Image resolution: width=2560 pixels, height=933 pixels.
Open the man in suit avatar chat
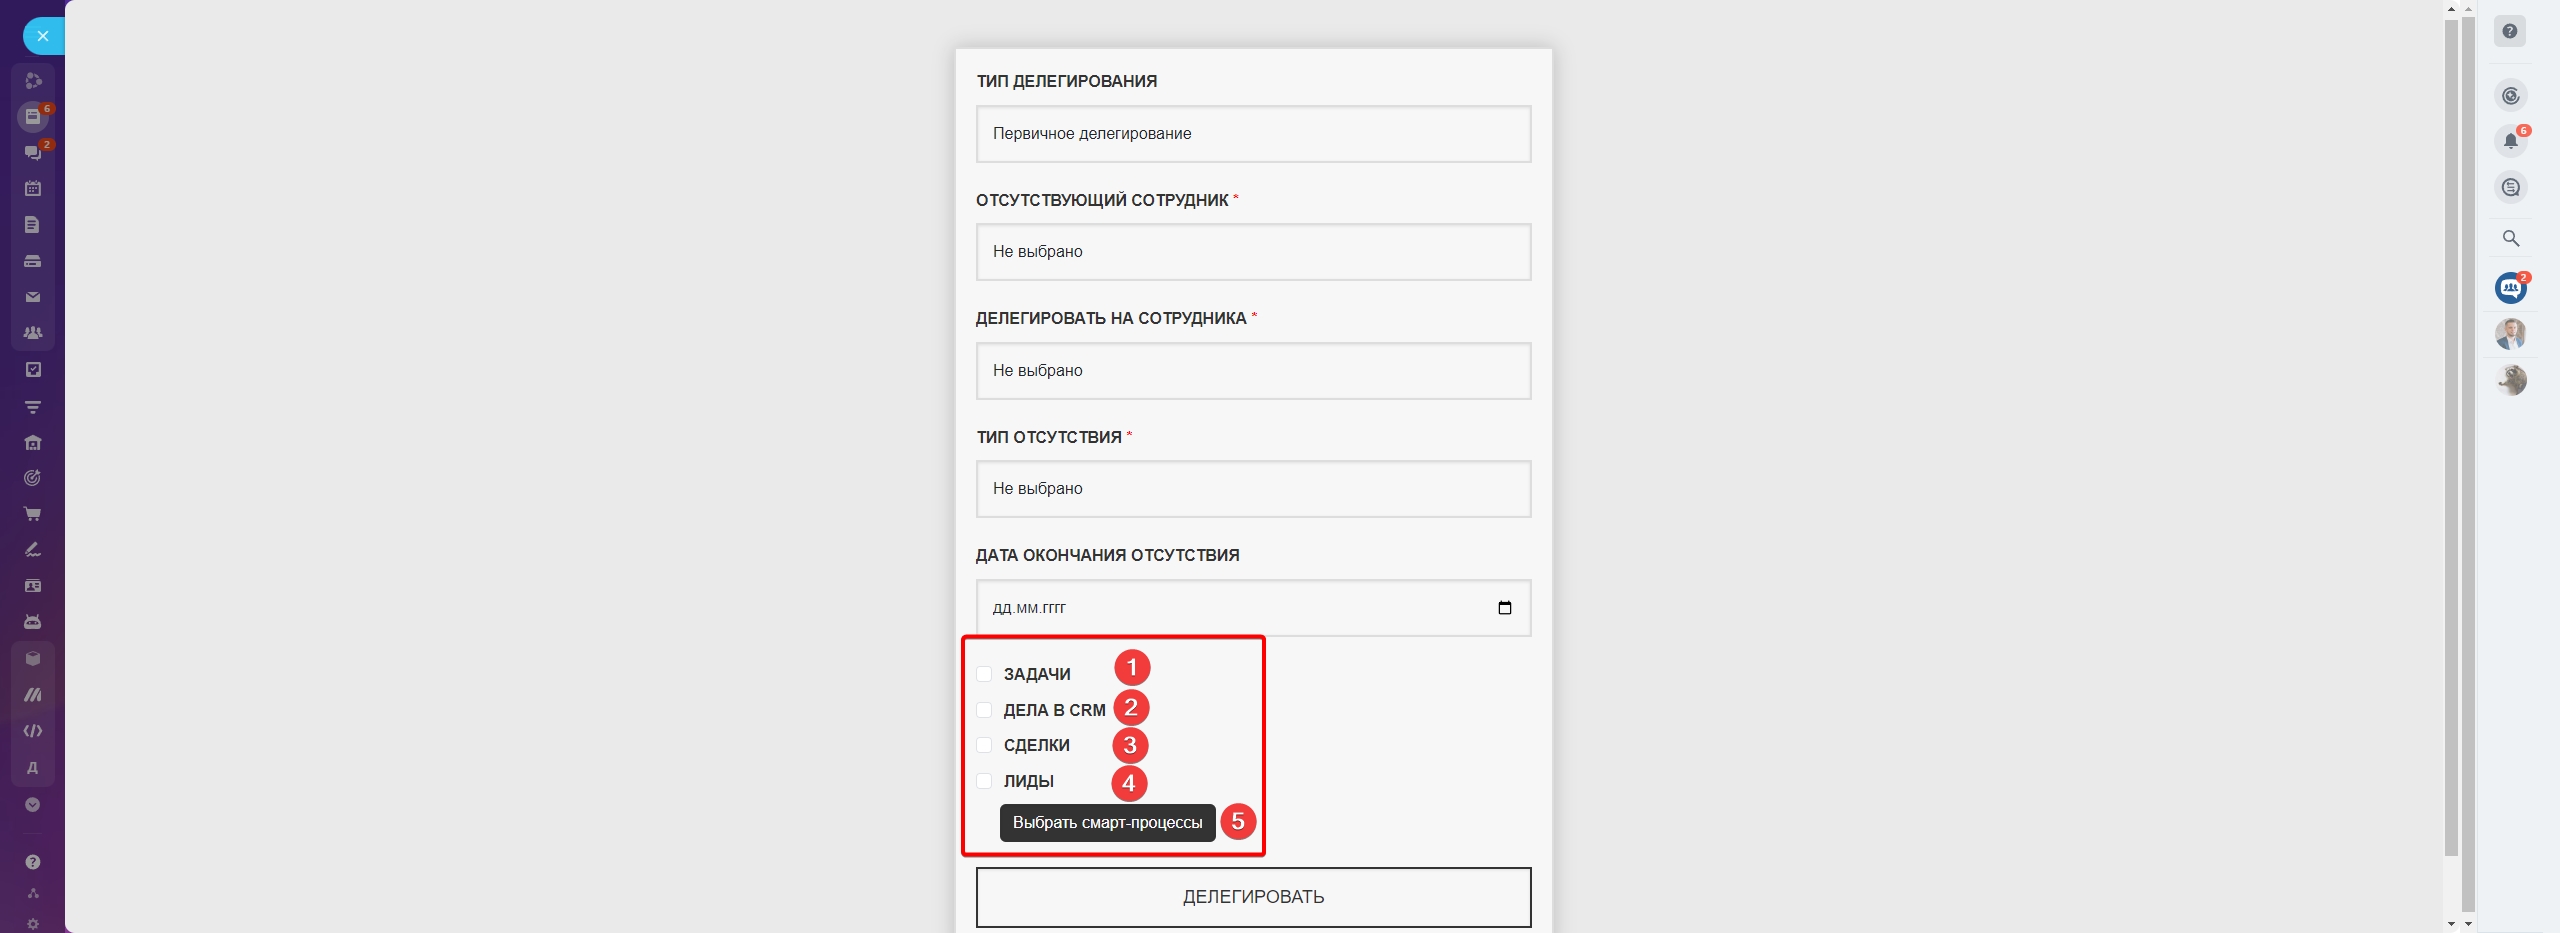(2511, 334)
